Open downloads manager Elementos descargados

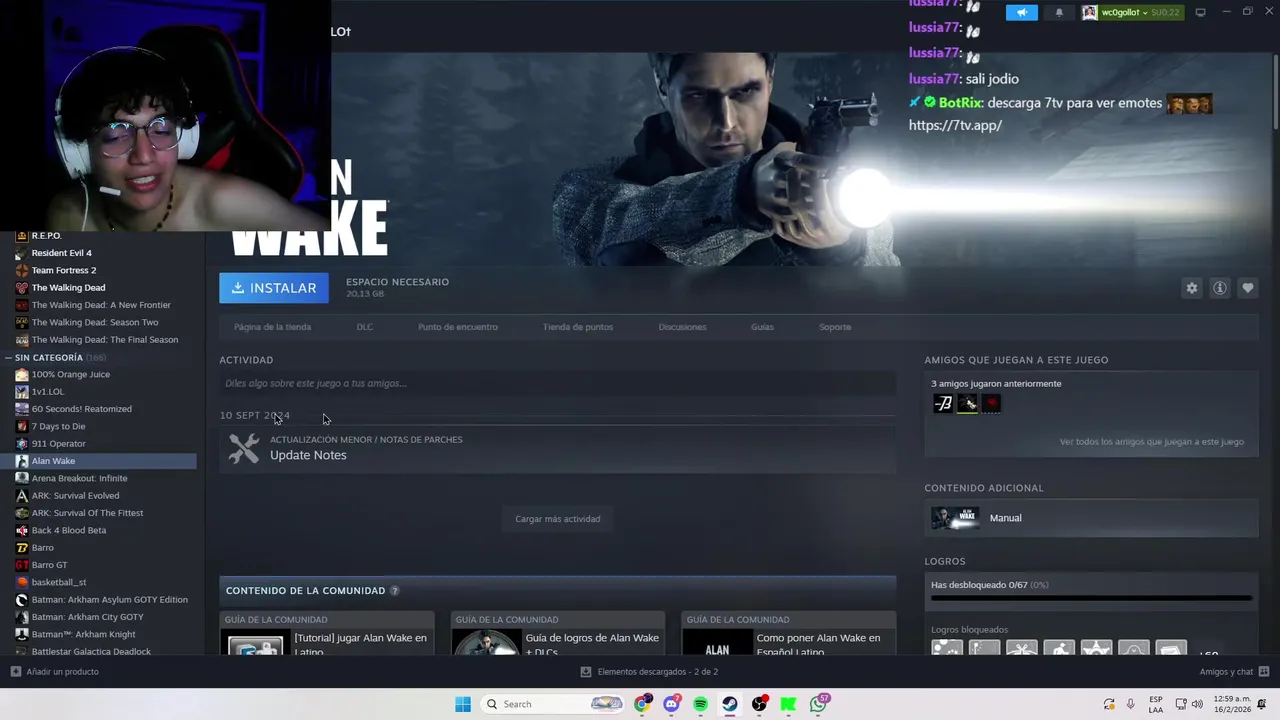click(x=649, y=672)
